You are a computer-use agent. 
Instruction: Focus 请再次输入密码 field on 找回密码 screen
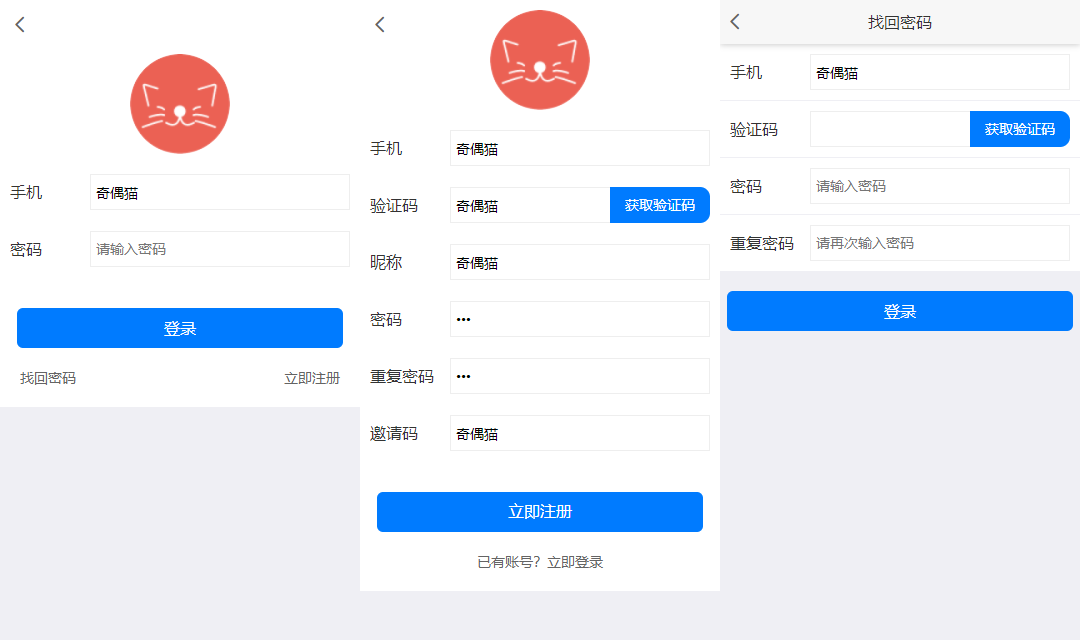(940, 243)
